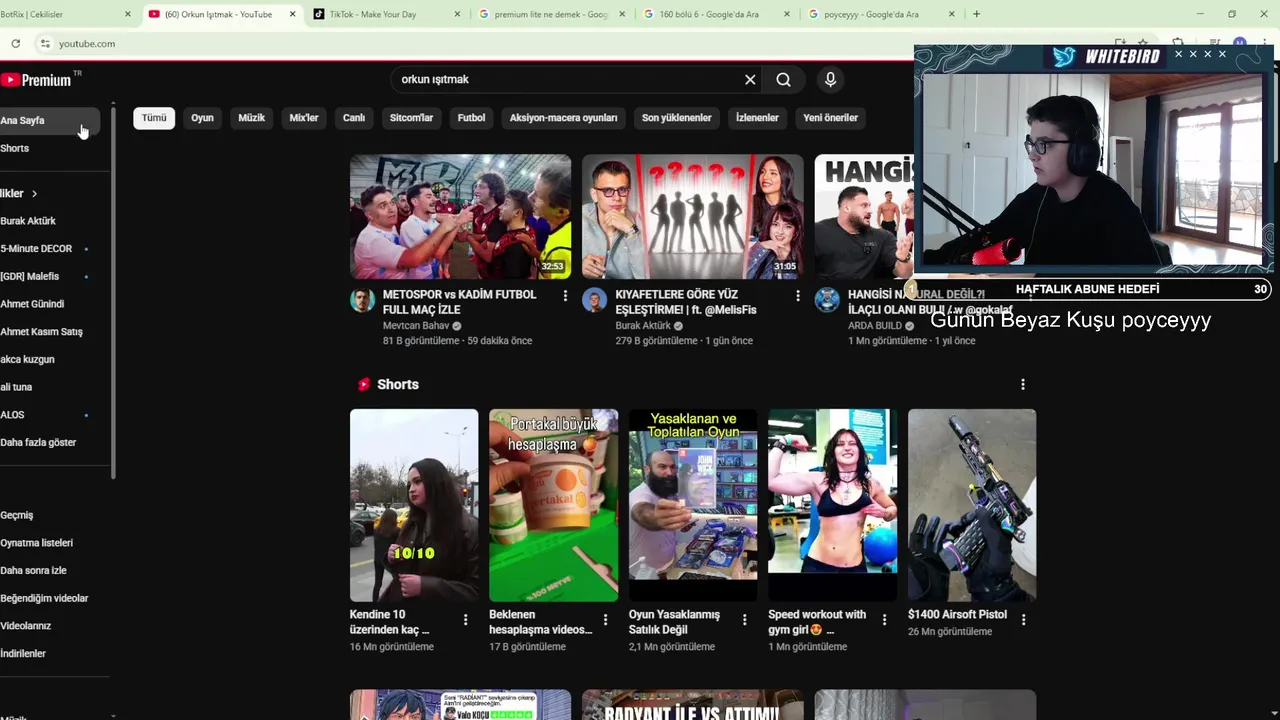This screenshot has width=1280, height=720.
Task: Click the magnifier search button
Action: [784, 80]
